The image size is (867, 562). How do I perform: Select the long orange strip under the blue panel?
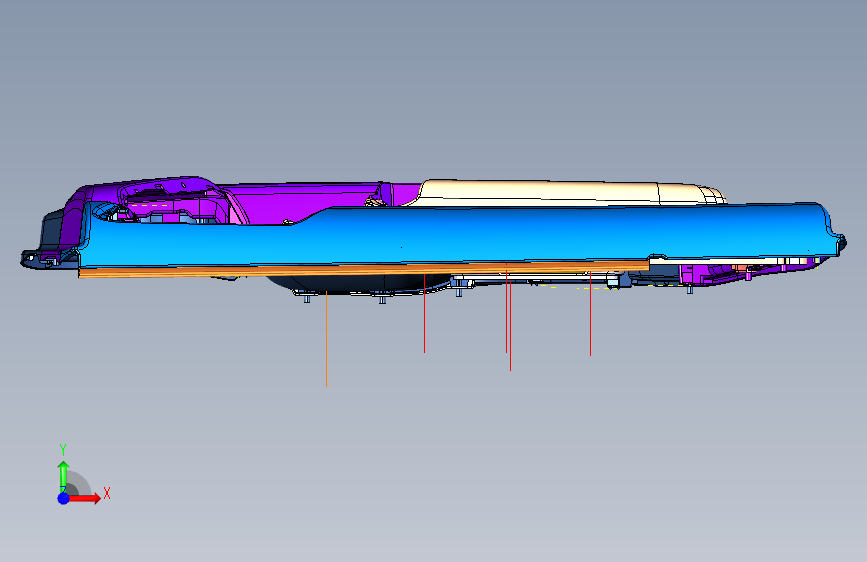(364, 269)
